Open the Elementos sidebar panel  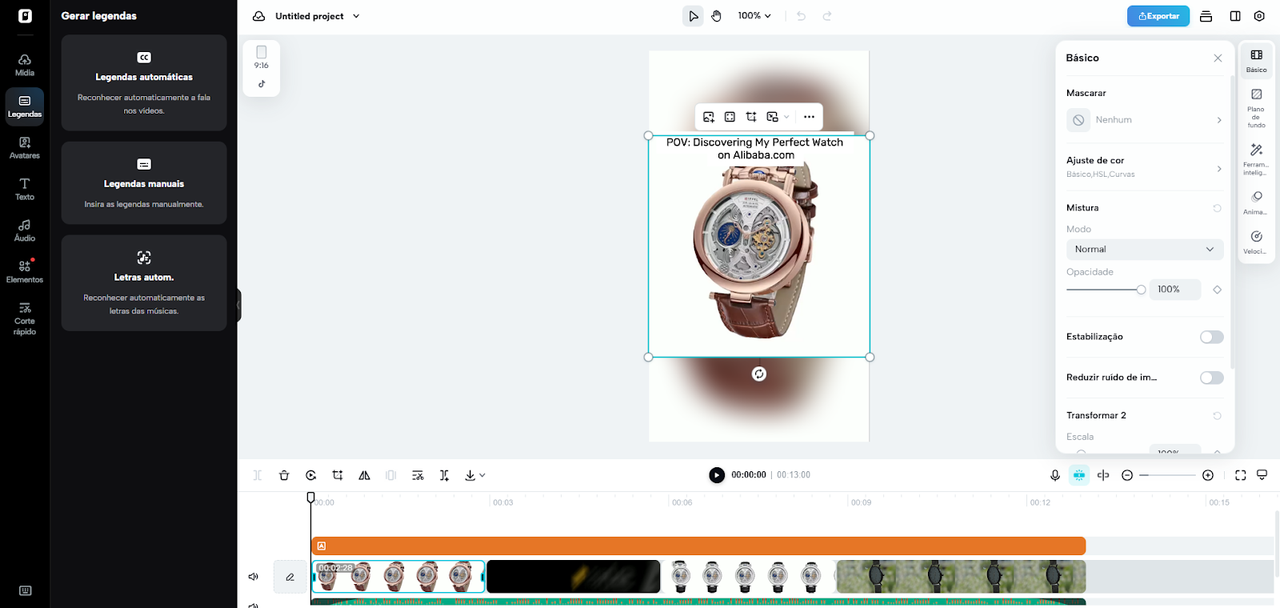(x=24, y=271)
